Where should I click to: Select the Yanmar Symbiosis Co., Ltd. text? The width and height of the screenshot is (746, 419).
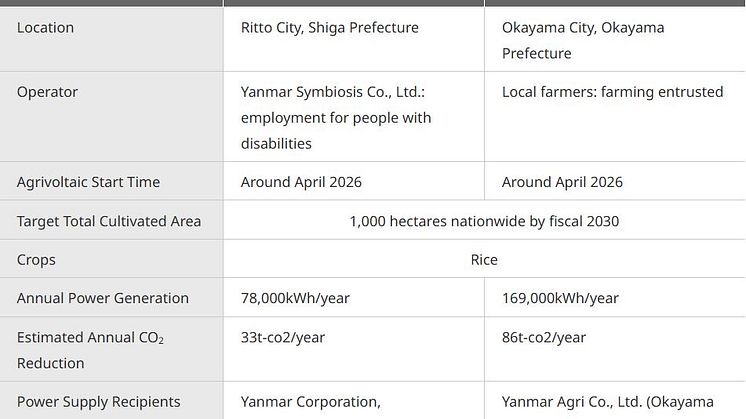click(333, 92)
